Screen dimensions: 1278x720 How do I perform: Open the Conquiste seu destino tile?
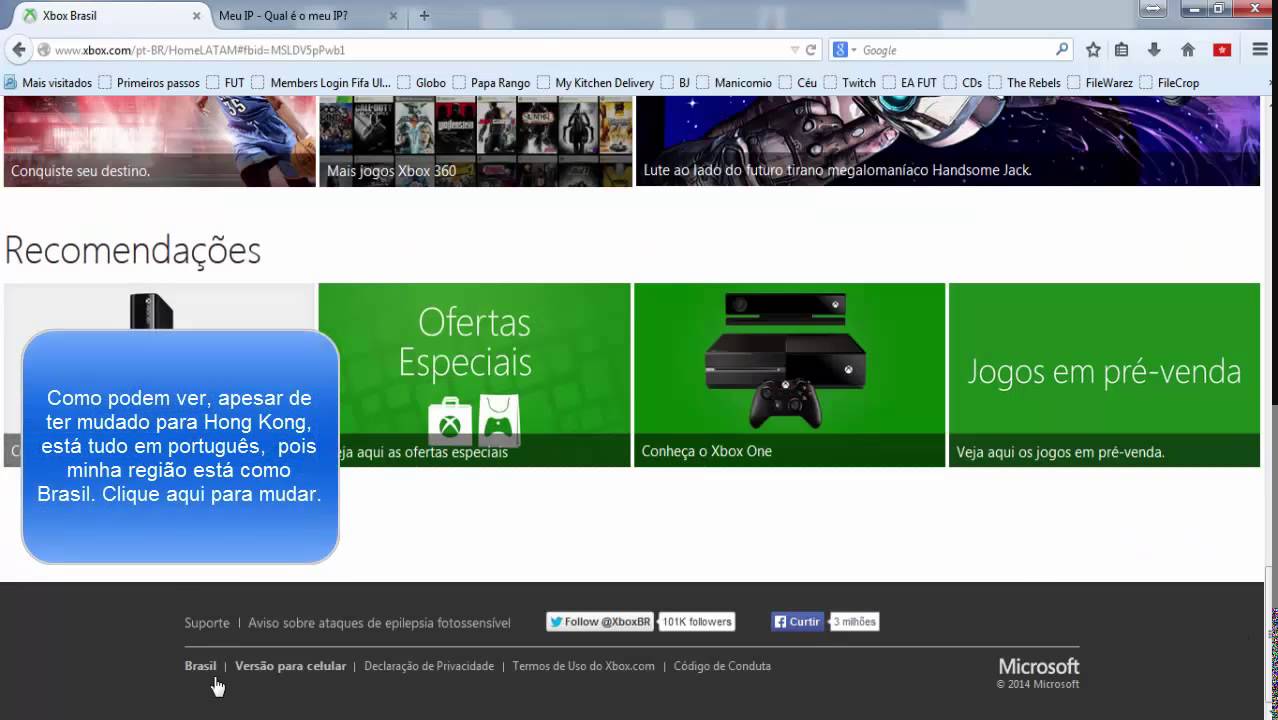(160, 141)
